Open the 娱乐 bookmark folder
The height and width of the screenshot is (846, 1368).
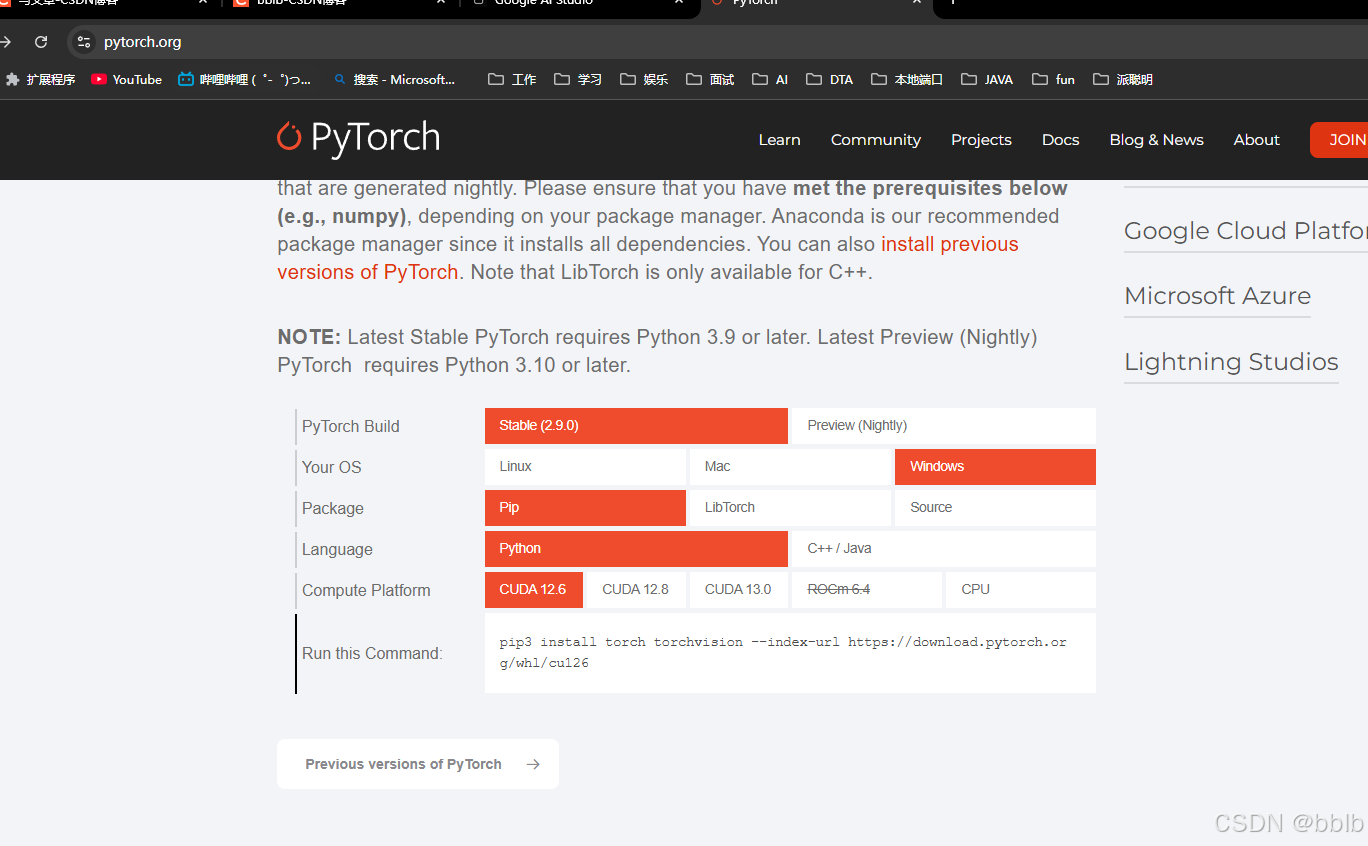[644, 79]
